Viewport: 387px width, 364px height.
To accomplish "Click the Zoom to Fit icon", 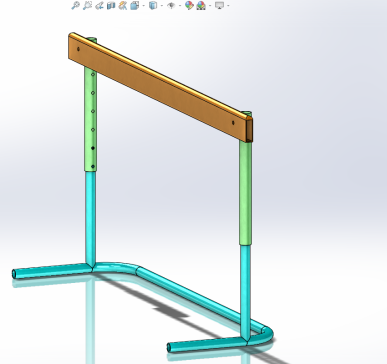I will pyautogui.click(x=75, y=5).
